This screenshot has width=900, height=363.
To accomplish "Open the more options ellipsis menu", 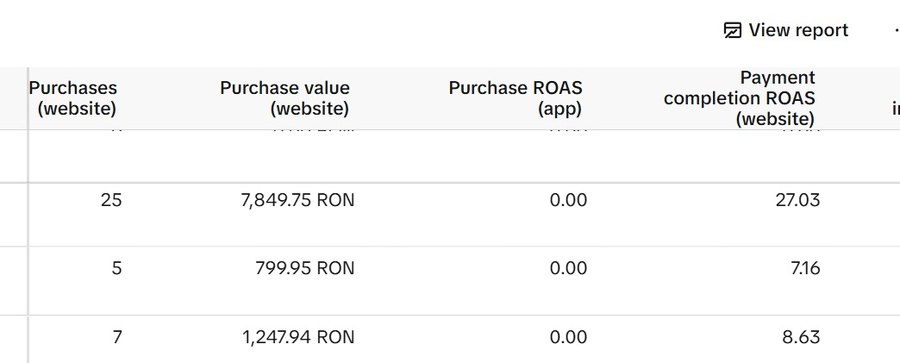I will (897, 30).
